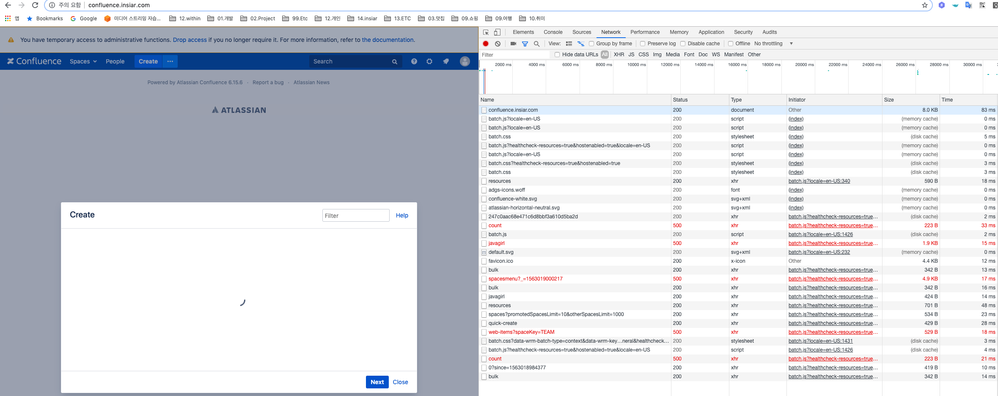
Task: Select the confluence.insiar.com document request row
Action: [x=738, y=110]
